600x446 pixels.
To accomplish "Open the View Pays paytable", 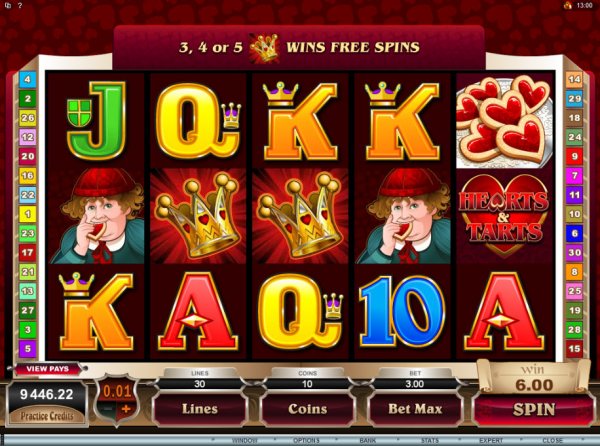I will 48,369.
